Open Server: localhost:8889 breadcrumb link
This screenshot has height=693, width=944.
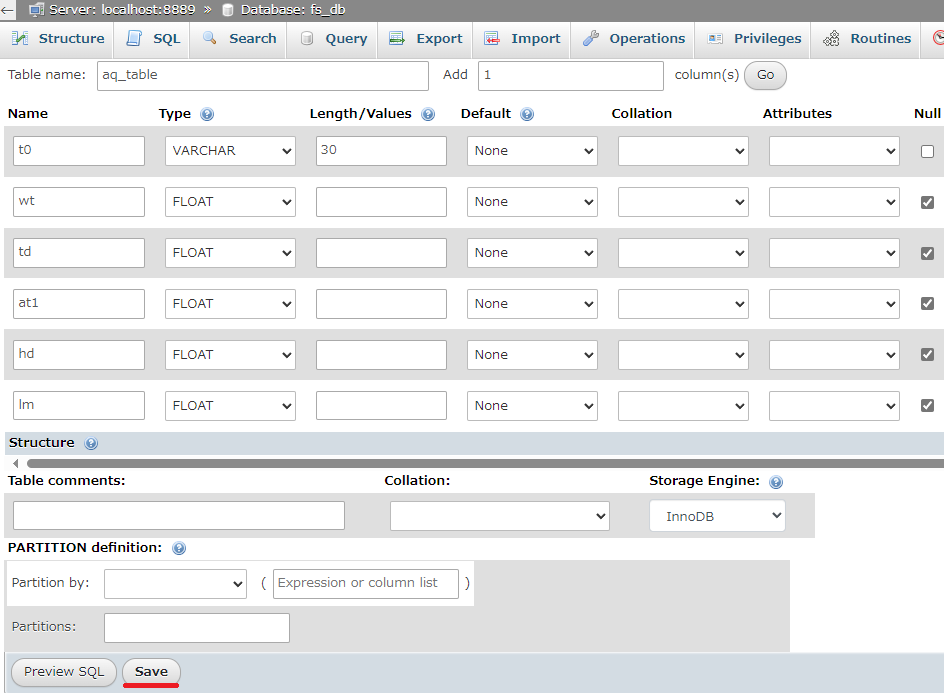pos(122,10)
